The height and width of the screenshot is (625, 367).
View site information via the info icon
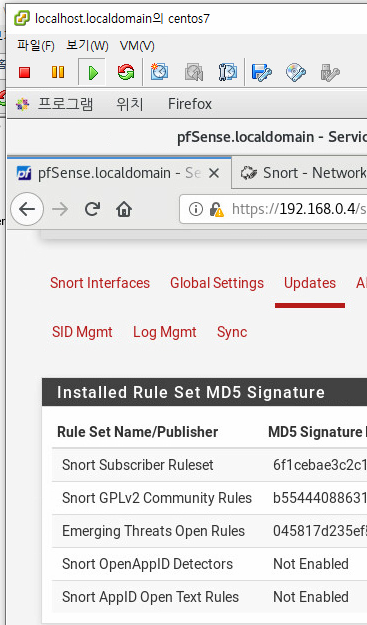196,209
